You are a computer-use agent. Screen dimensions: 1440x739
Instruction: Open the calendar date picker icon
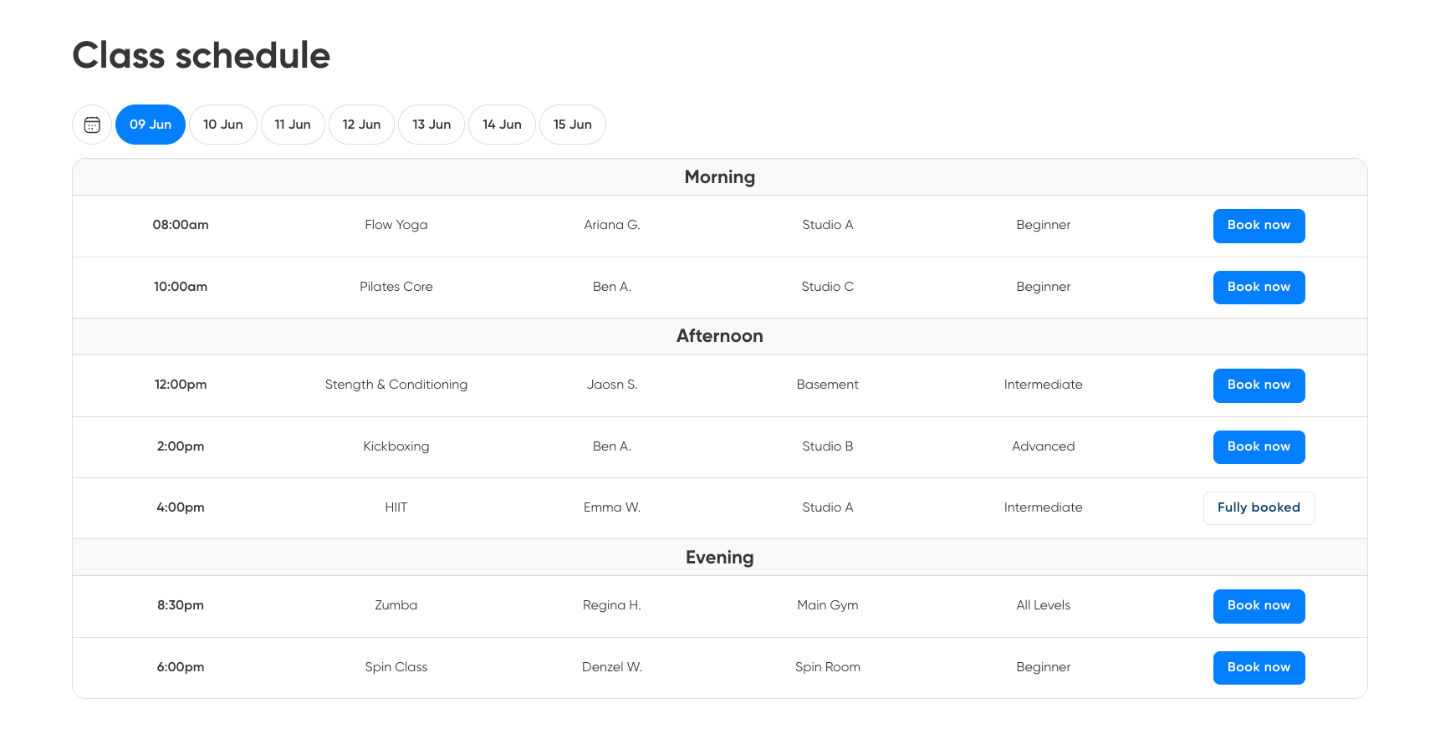pos(92,125)
